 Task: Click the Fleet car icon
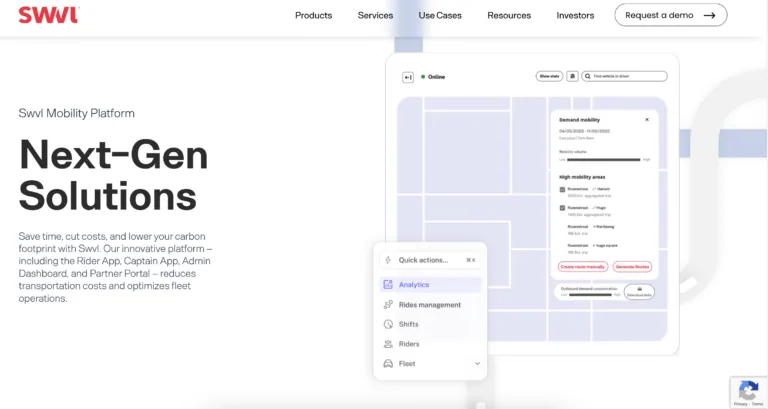[x=388, y=363]
